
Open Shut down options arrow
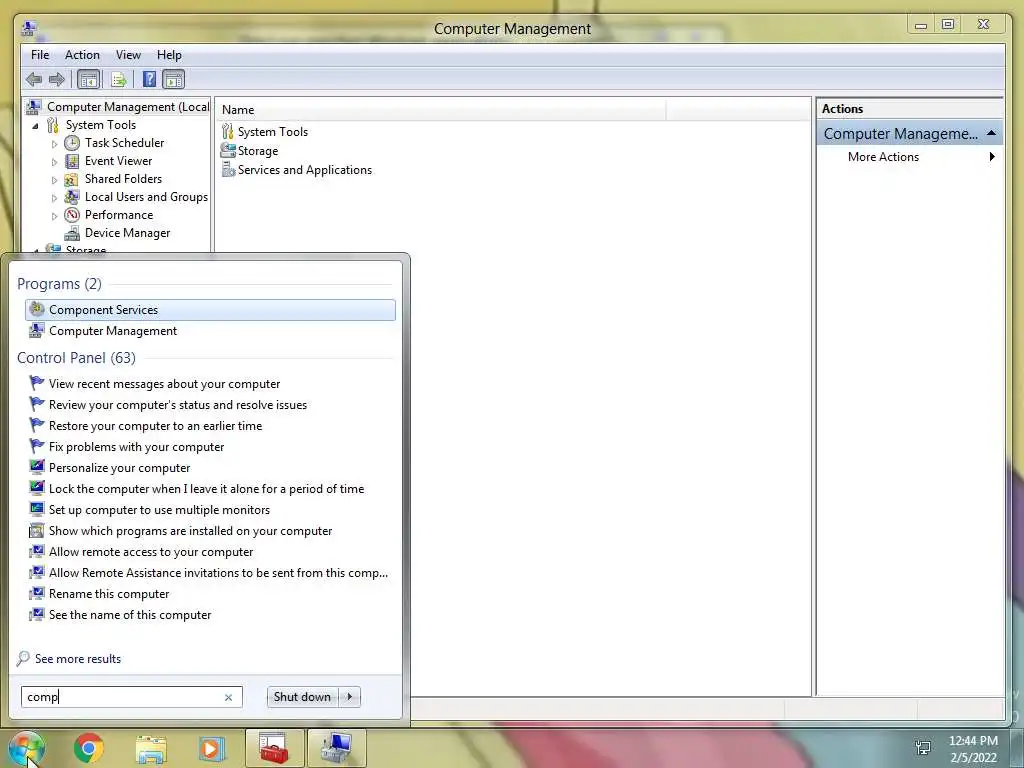[x=350, y=697]
